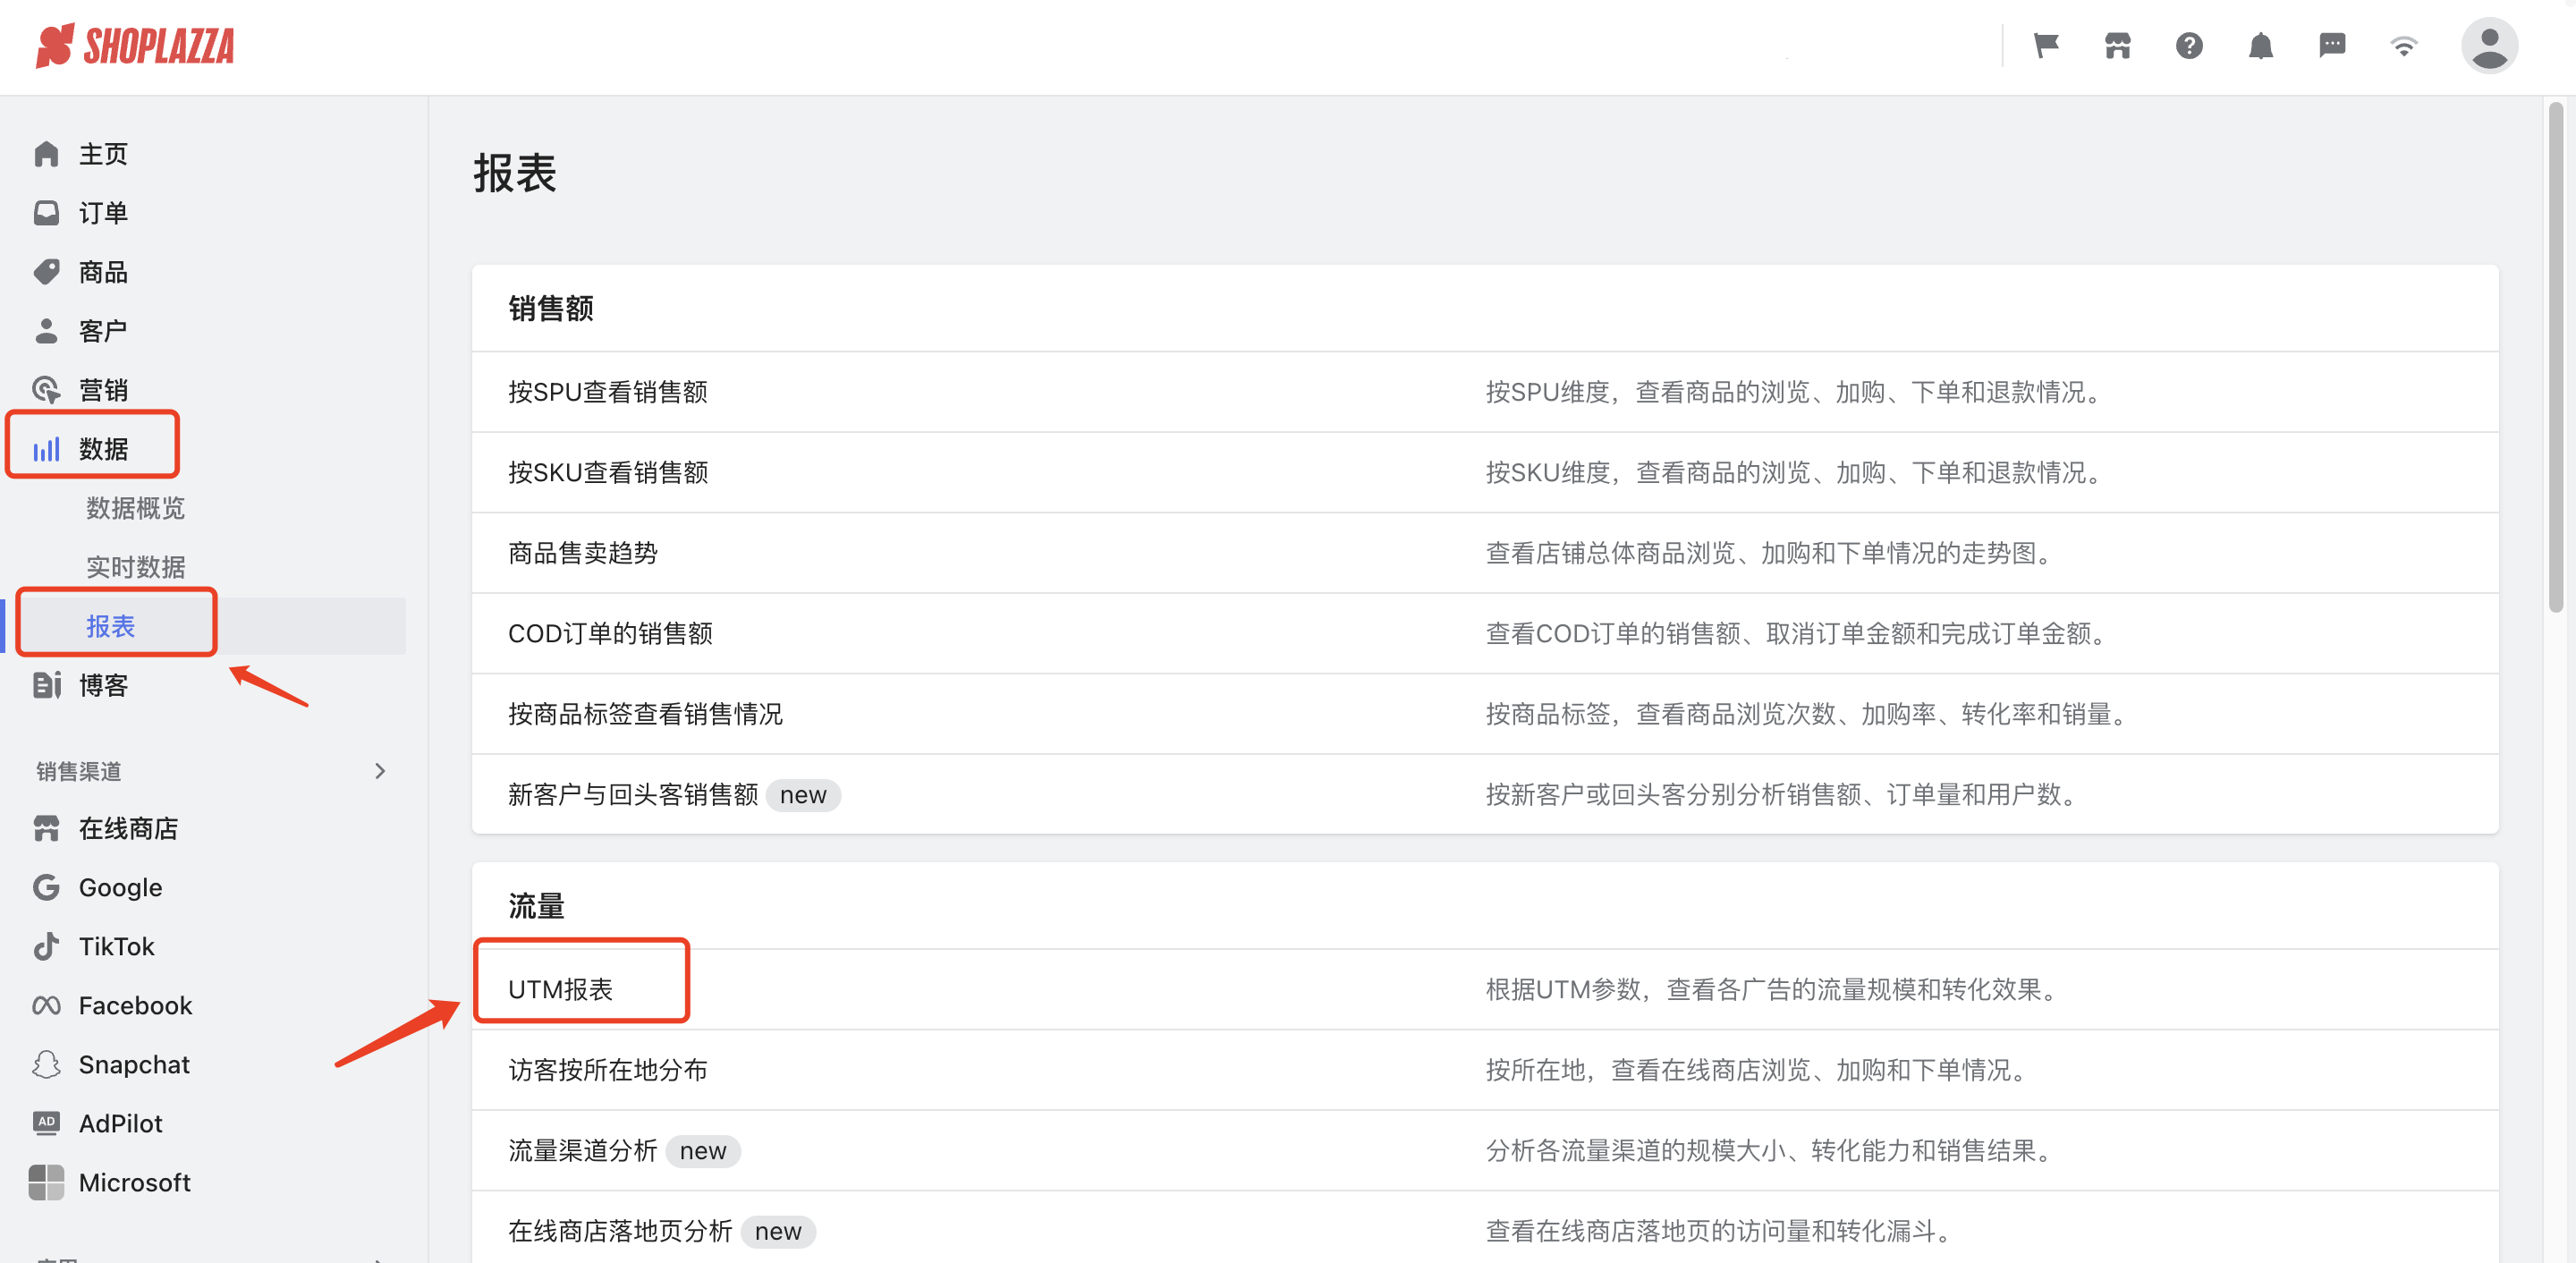Go to 实时数据 submenu item

point(135,567)
